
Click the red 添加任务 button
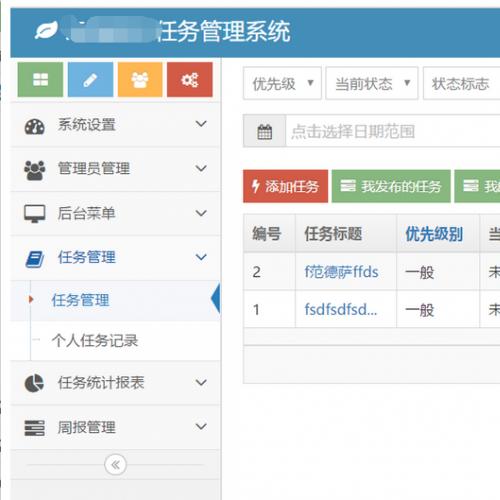pyautogui.click(x=285, y=186)
